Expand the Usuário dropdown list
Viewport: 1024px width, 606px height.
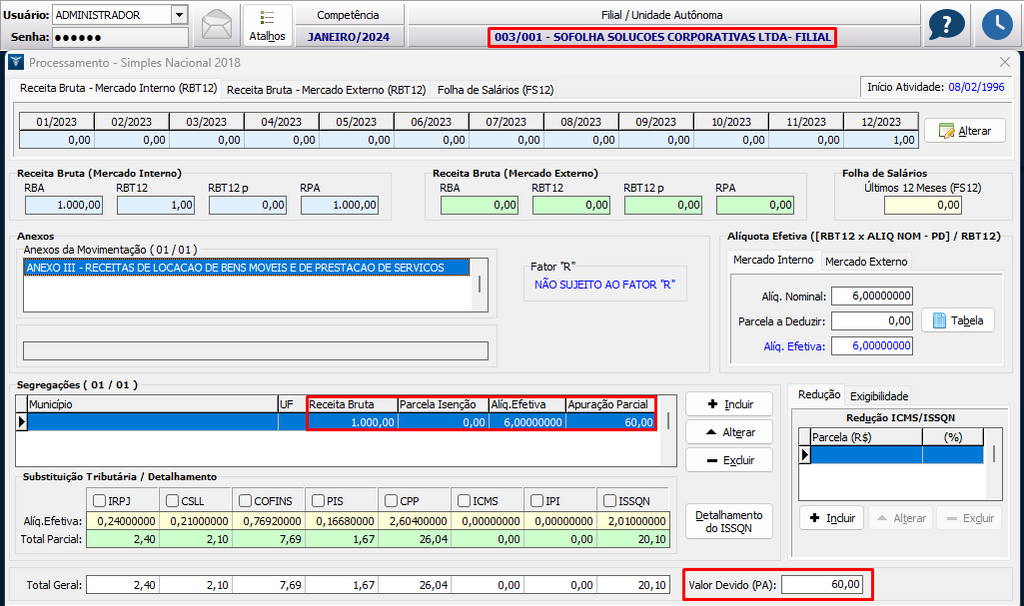(179, 15)
